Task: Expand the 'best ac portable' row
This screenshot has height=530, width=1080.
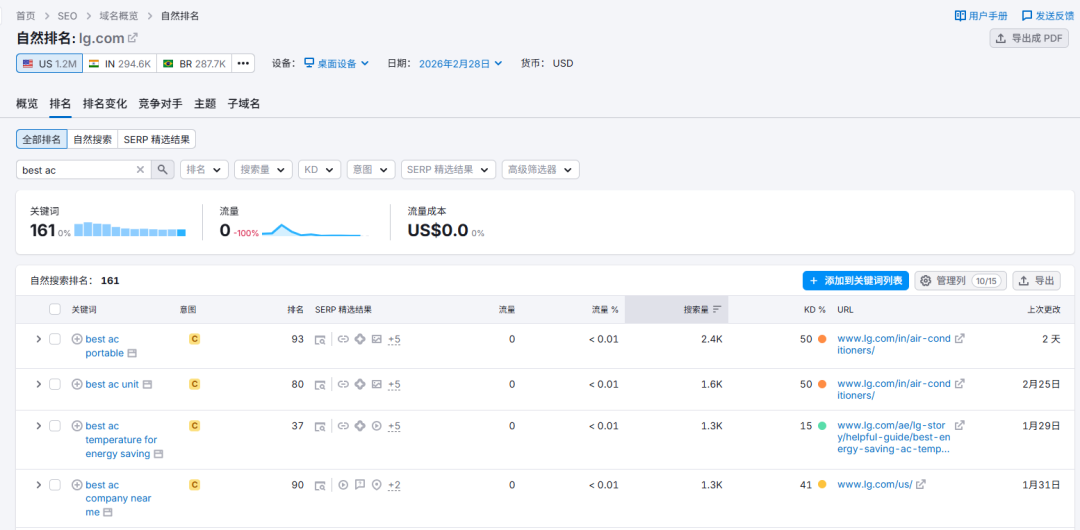Action: click(39, 339)
